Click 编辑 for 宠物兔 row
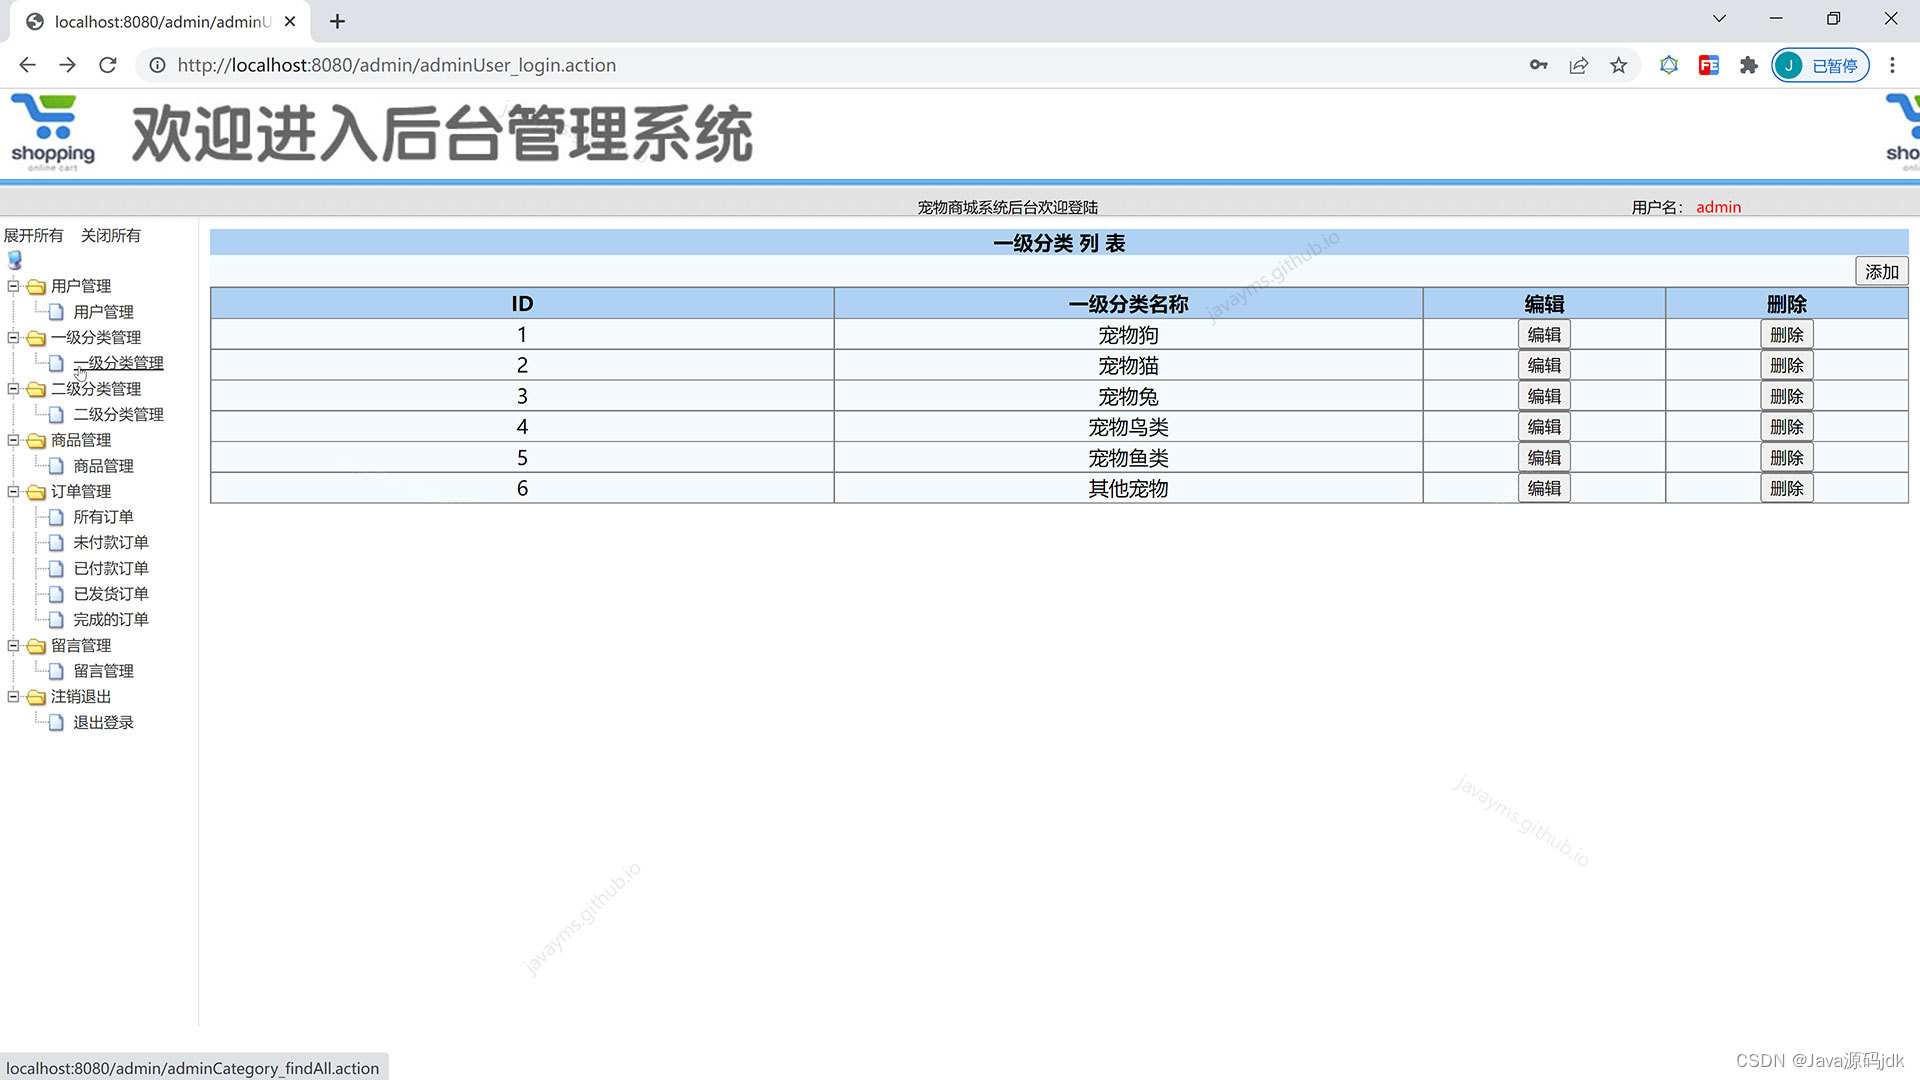The image size is (1920, 1080). pyautogui.click(x=1544, y=396)
